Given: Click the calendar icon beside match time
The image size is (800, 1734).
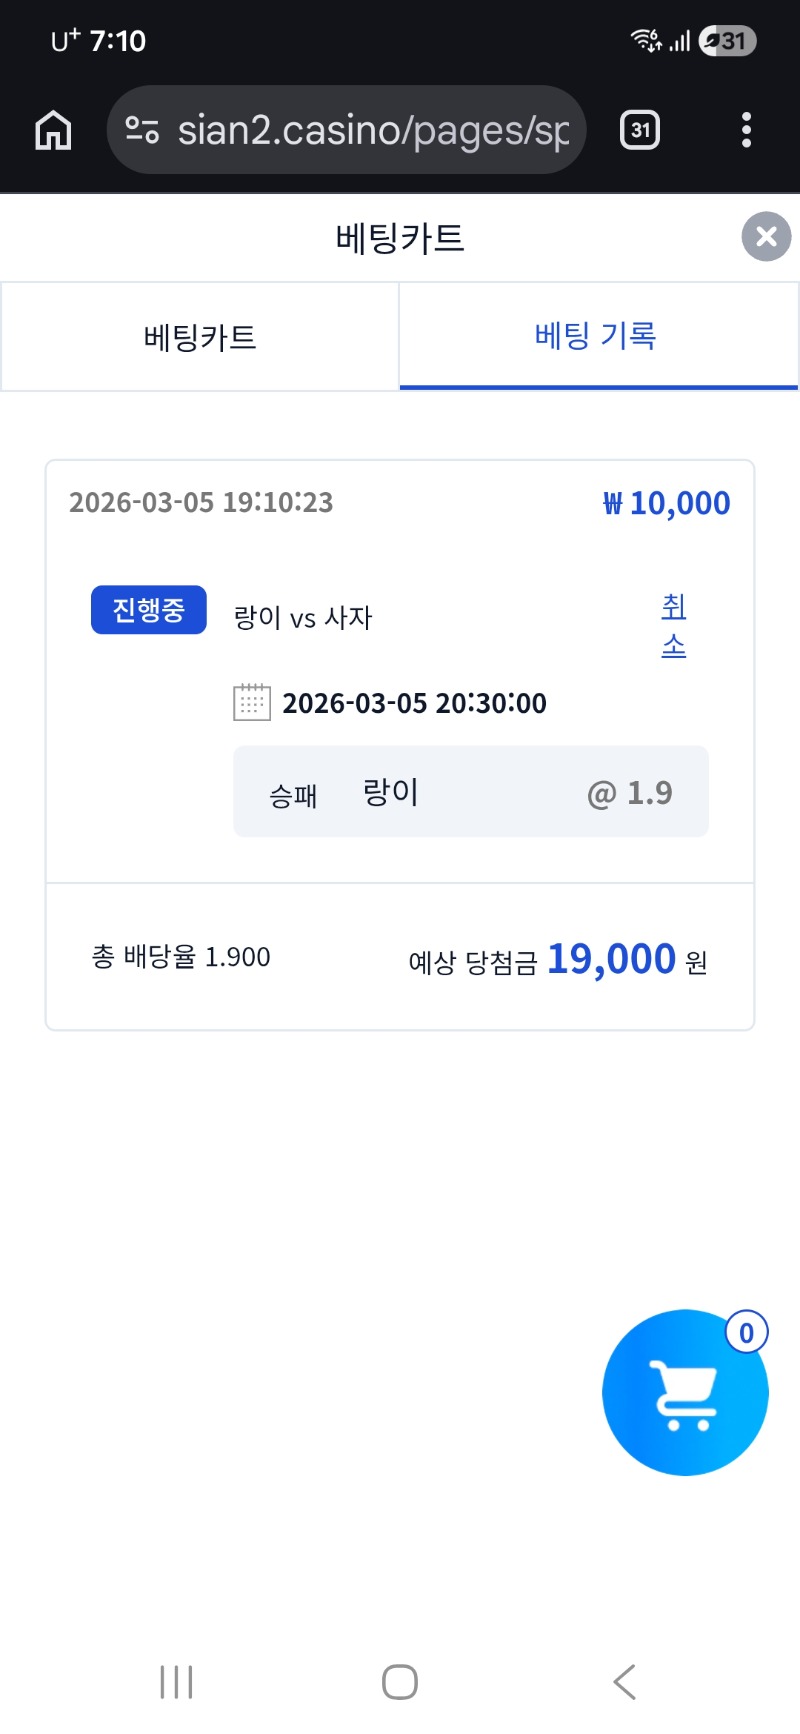Looking at the screenshot, I should pyautogui.click(x=252, y=703).
